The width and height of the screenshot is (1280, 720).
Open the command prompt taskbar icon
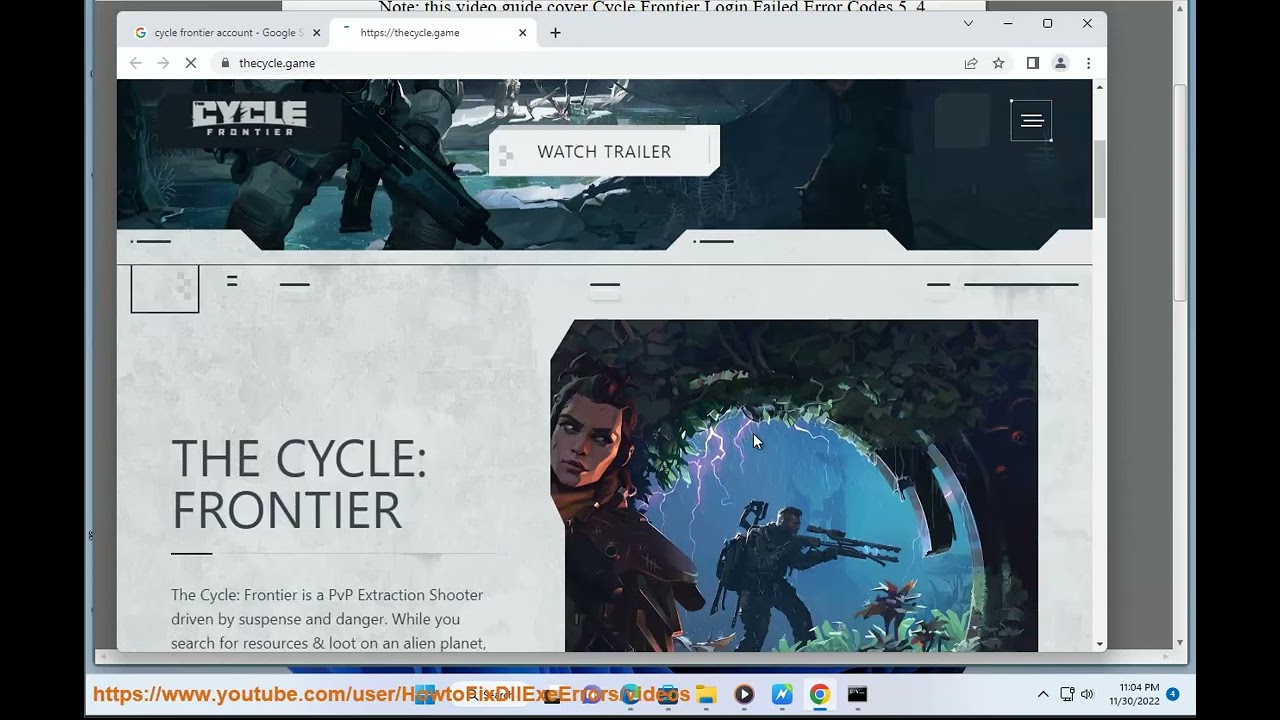point(857,694)
